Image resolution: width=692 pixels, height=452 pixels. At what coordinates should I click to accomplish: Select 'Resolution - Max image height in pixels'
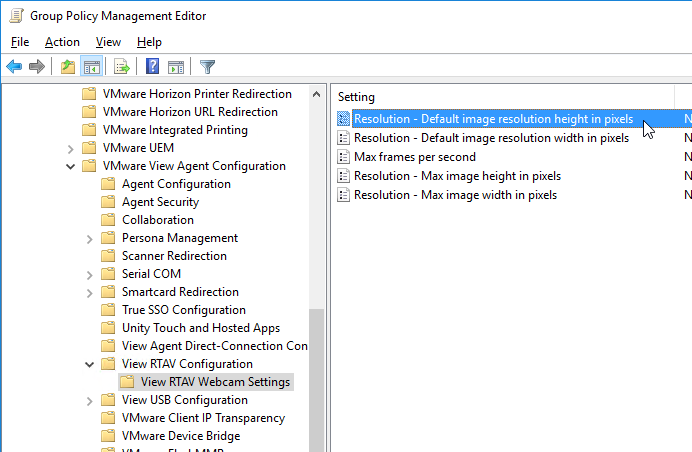pos(457,176)
